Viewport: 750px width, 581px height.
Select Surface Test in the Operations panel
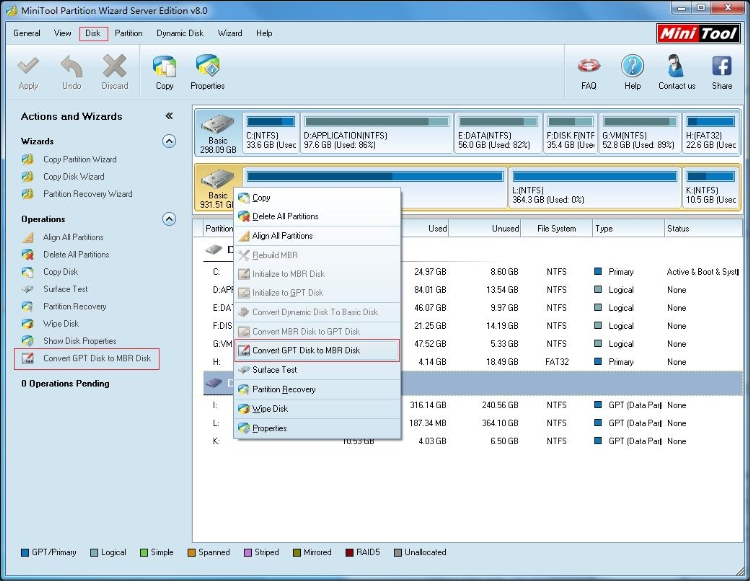coord(65,289)
